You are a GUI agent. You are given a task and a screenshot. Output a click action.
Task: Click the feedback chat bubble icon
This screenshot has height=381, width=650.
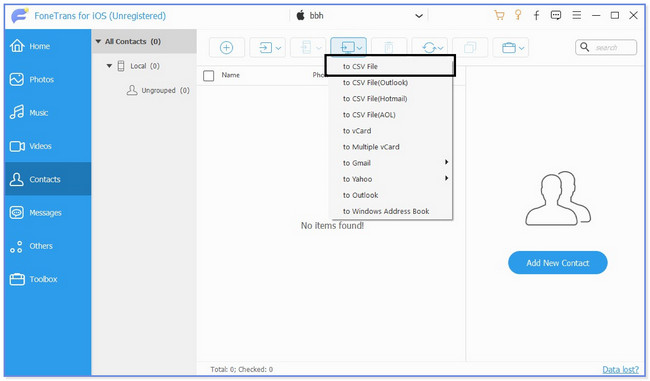556,16
